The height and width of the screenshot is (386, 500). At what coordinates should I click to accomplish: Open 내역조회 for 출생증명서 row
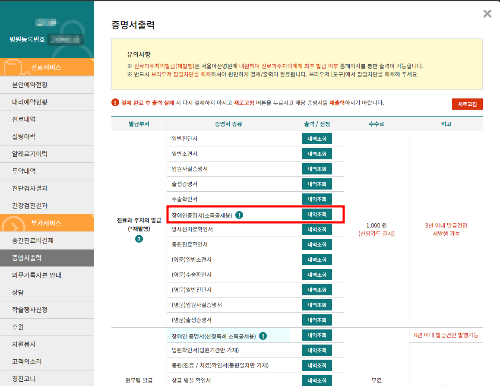317,184
